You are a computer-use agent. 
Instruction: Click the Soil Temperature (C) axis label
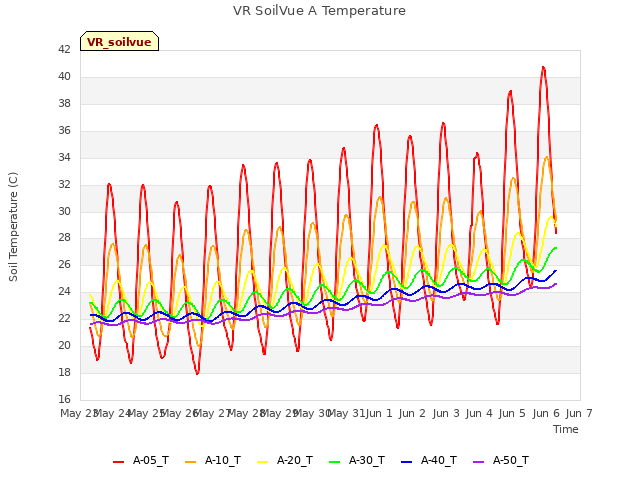point(13,227)
